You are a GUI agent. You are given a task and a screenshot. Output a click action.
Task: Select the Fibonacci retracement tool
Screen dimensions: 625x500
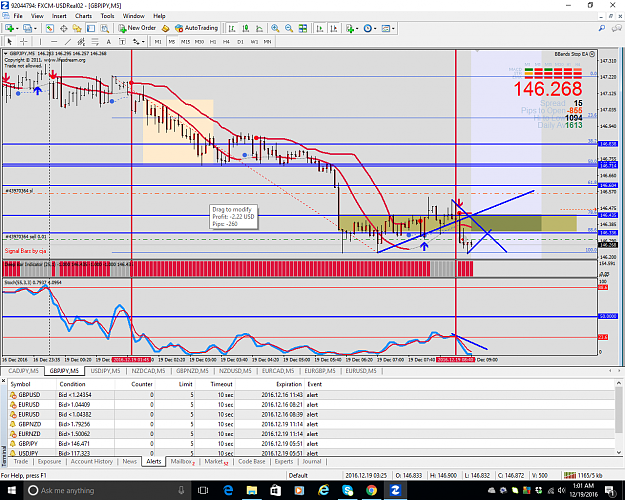[95, 41]
